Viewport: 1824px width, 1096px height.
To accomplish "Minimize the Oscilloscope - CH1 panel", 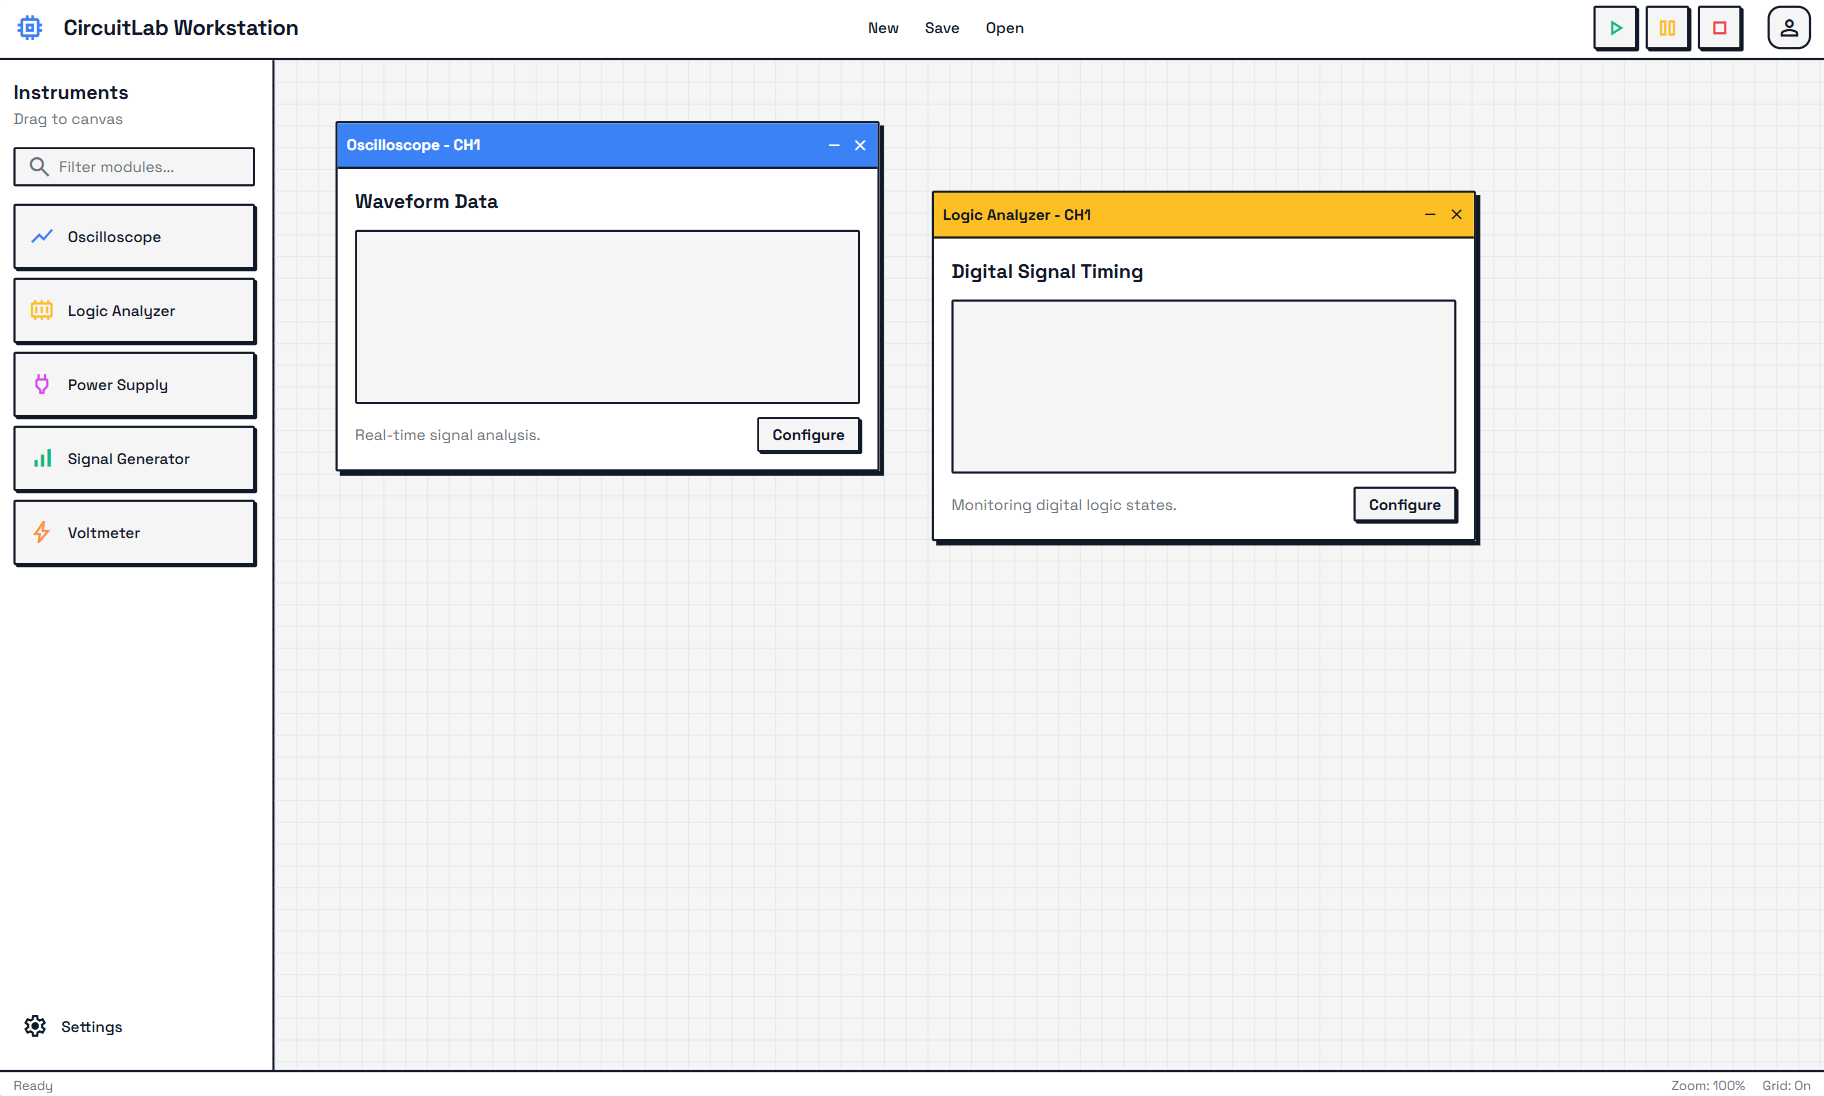I will pos(834,145).
